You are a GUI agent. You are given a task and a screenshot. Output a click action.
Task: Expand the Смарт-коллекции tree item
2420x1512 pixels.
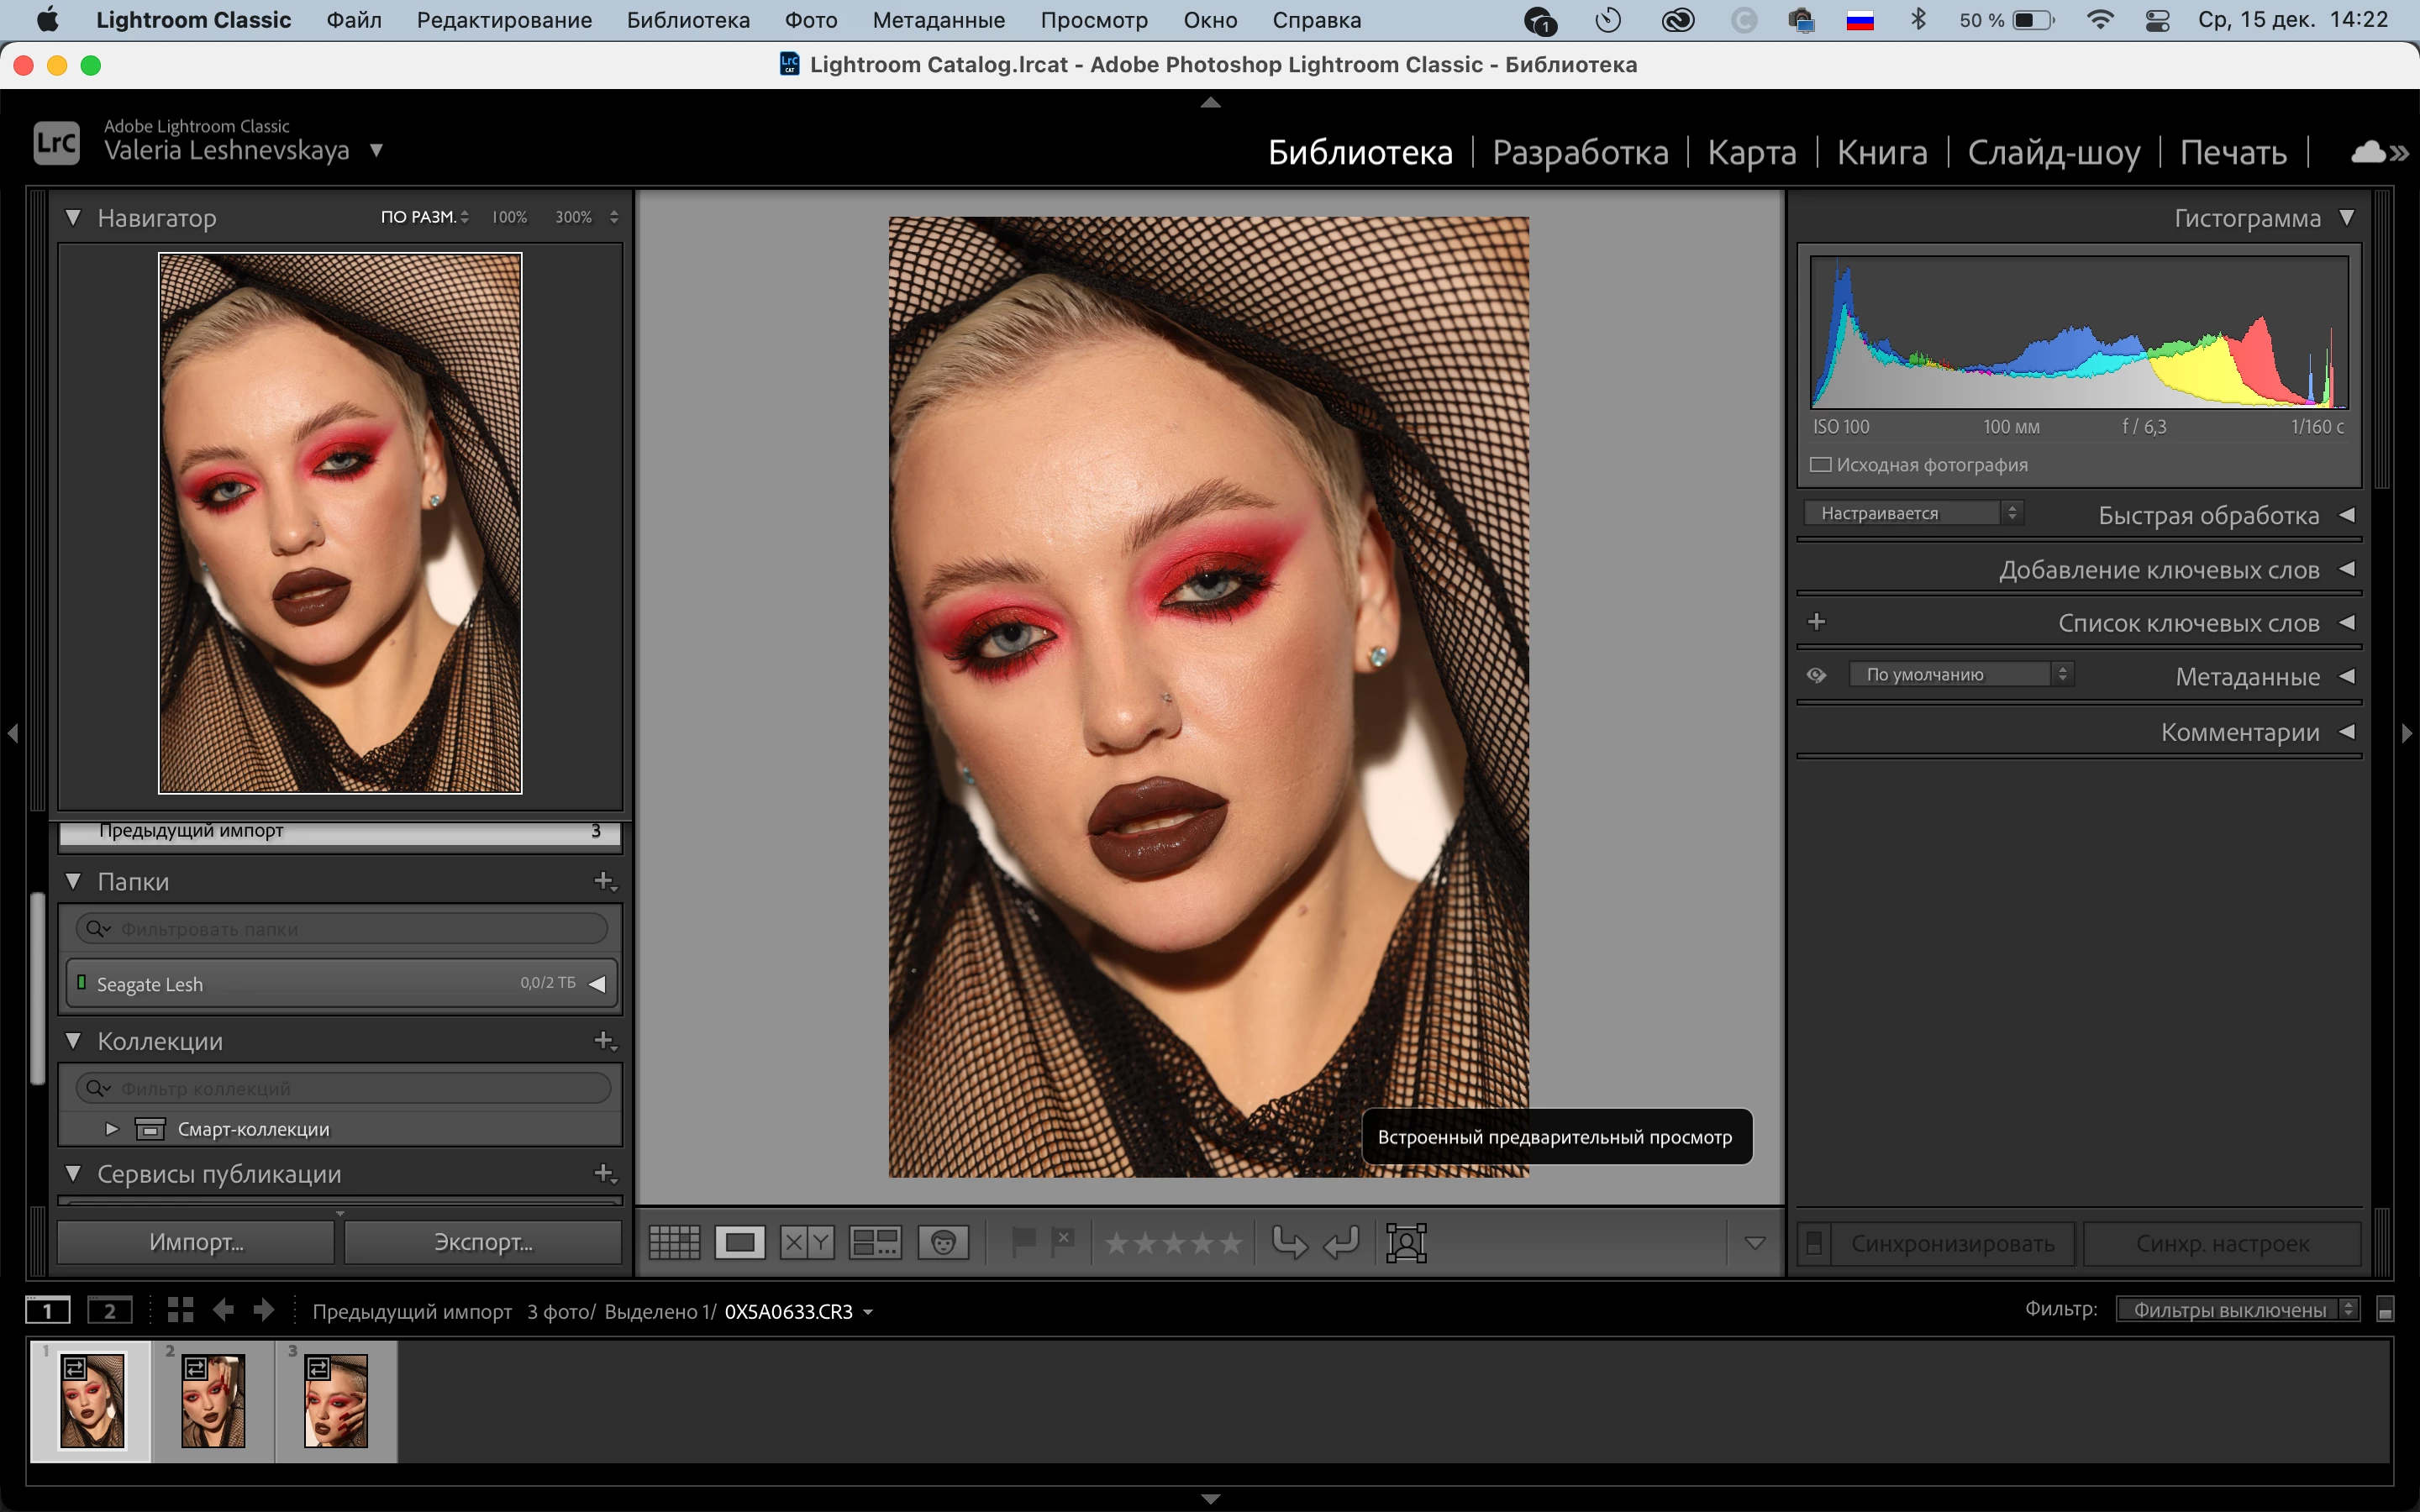point(112,1129)
